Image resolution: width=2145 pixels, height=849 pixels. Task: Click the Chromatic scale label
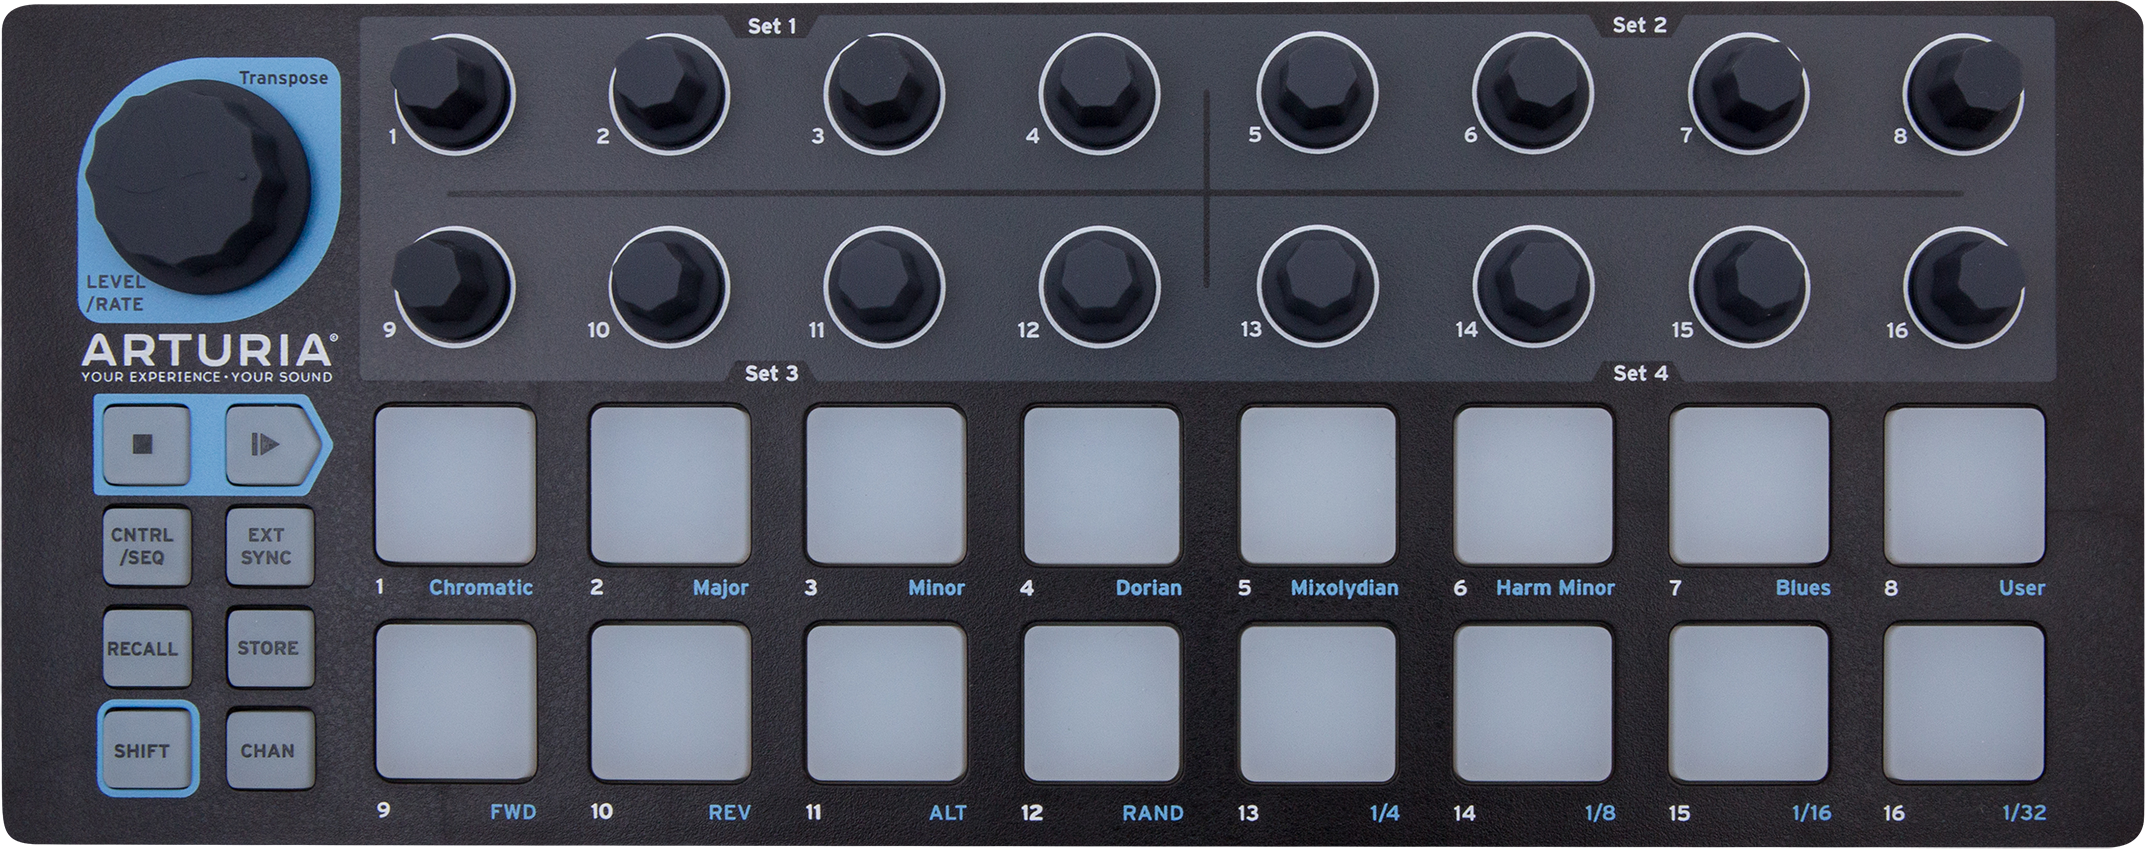point(481,588)
